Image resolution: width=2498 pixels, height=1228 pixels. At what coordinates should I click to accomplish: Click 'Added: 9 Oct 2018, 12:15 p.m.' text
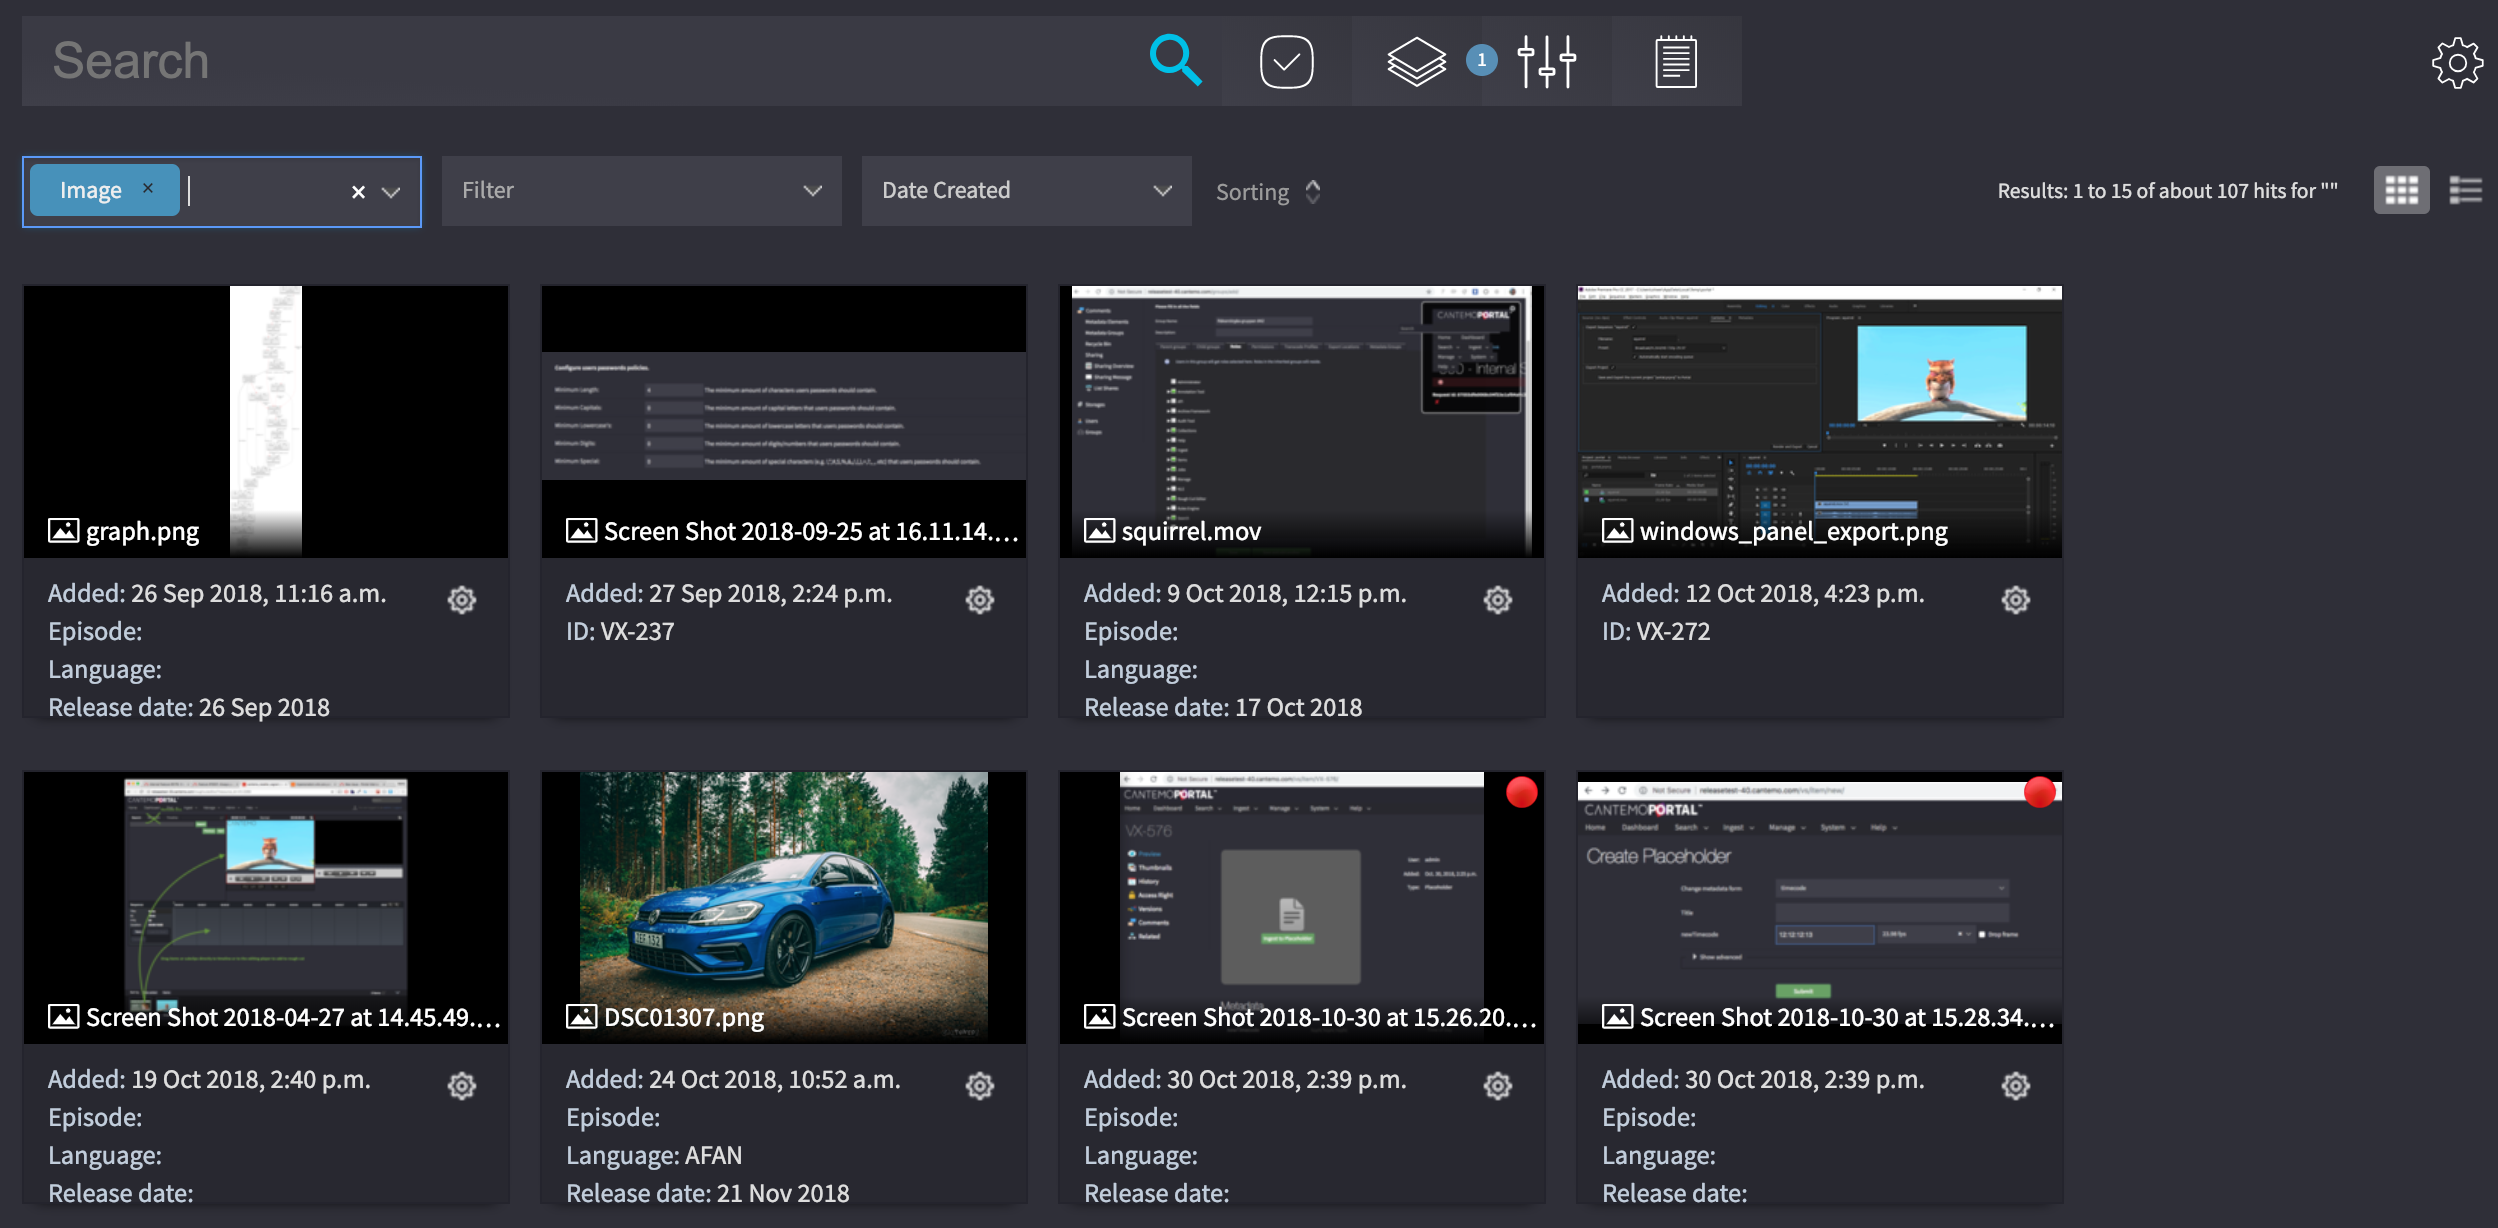point(1245,593)
